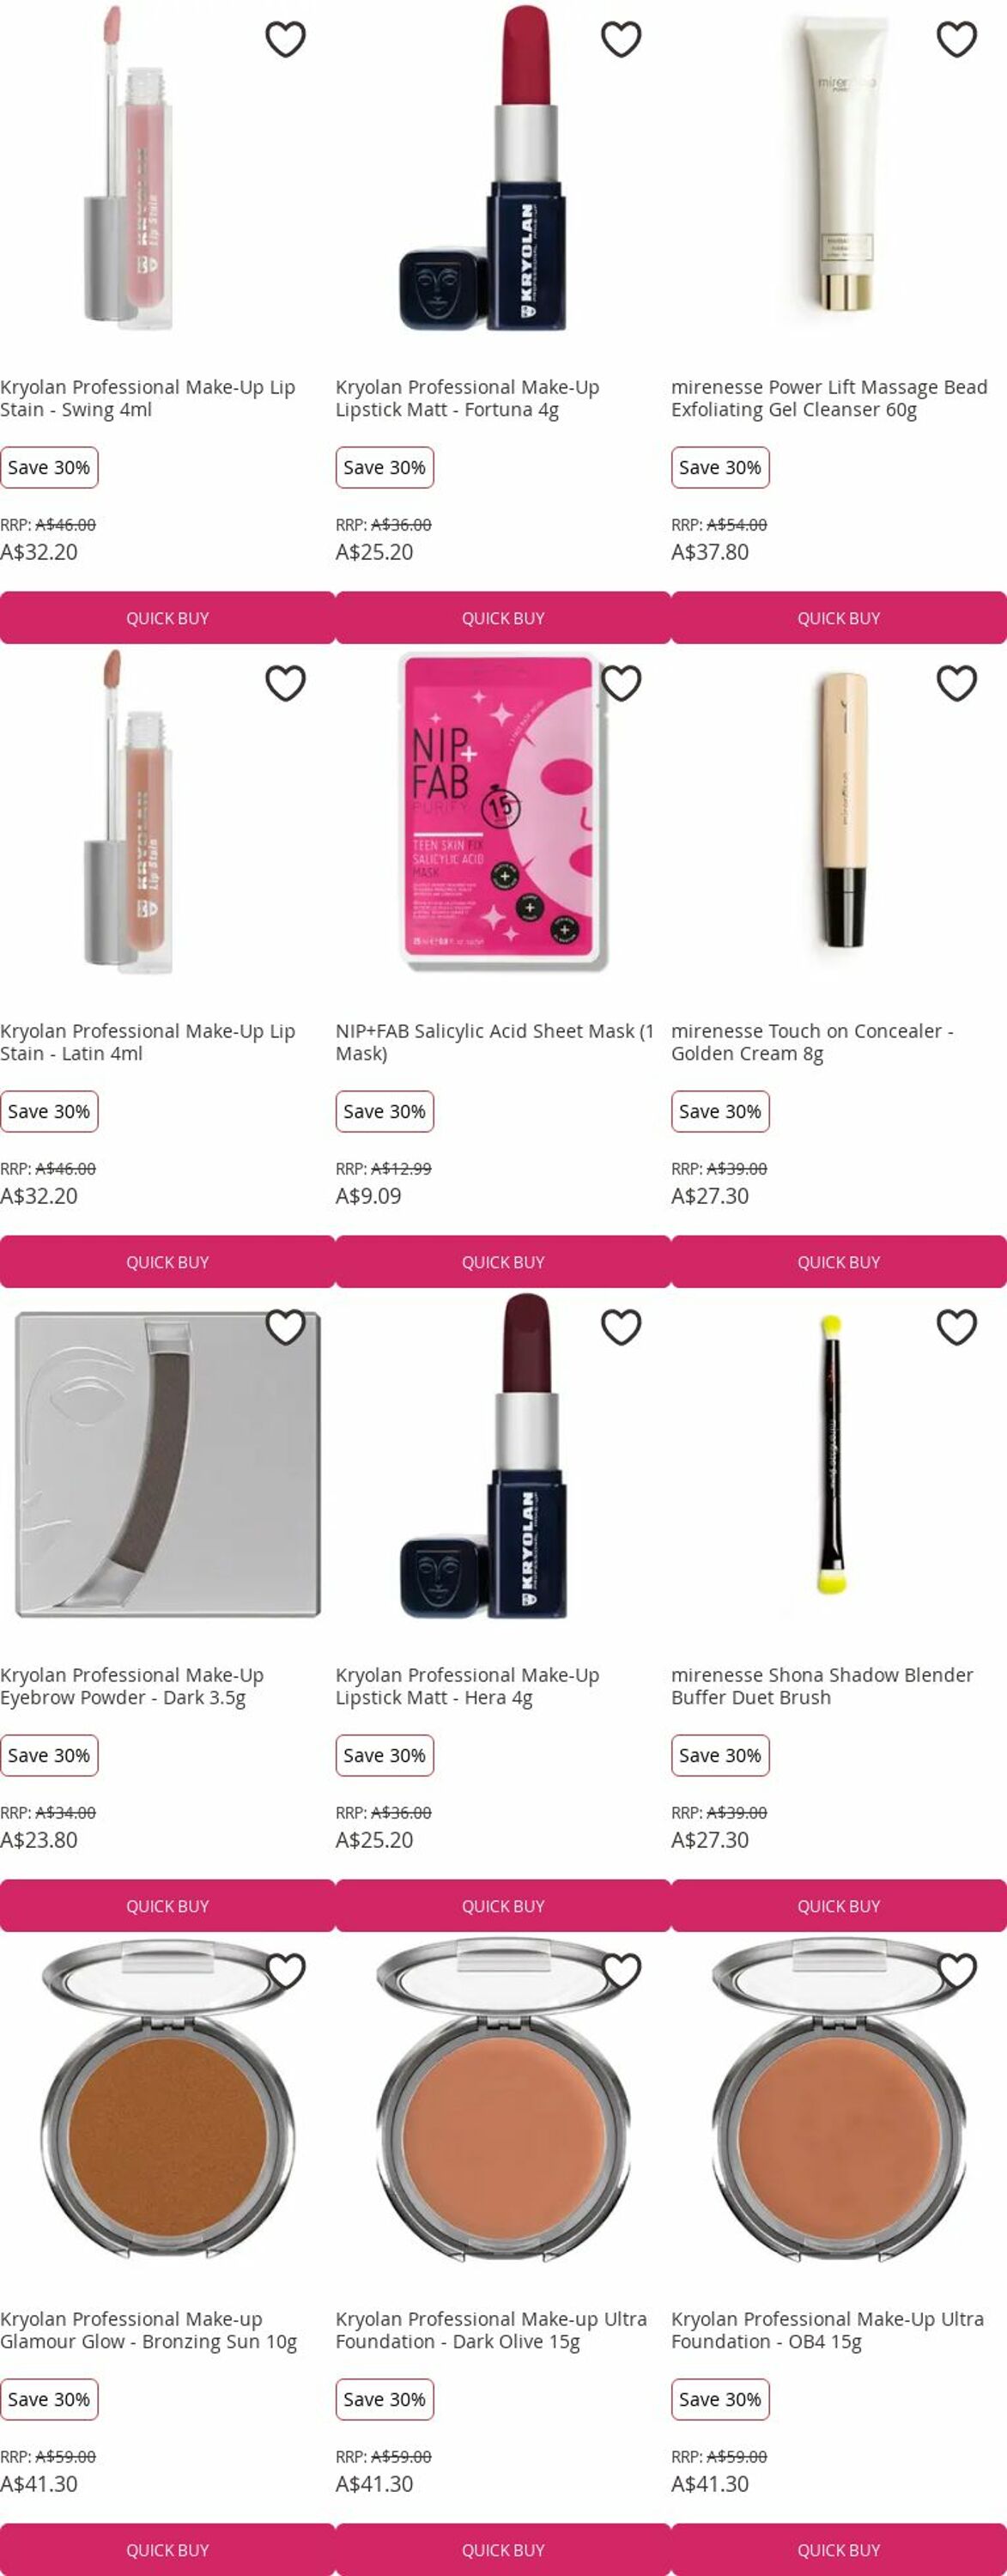Quick buy the Kryolan Lip Stain Latin

pyautogui.click(x=167, y=1262)
